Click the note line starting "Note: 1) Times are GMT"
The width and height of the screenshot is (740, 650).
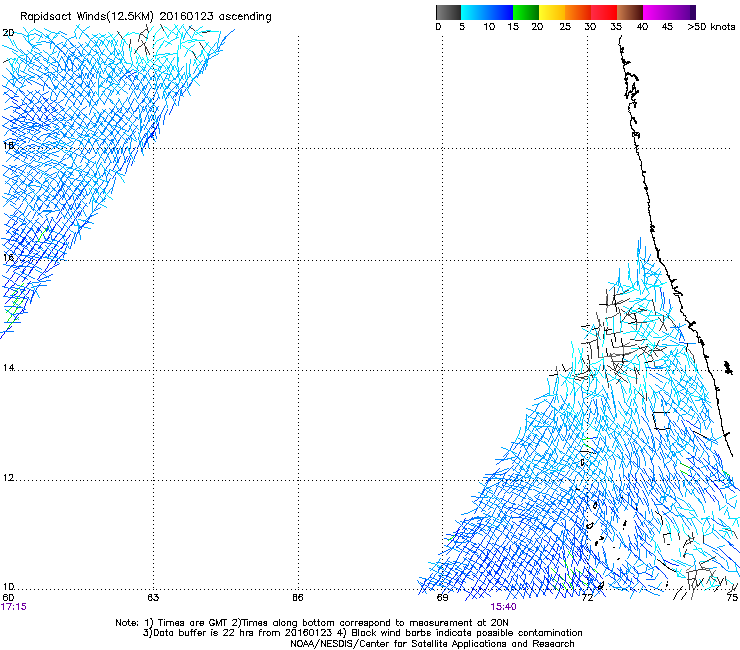point(311,623)
